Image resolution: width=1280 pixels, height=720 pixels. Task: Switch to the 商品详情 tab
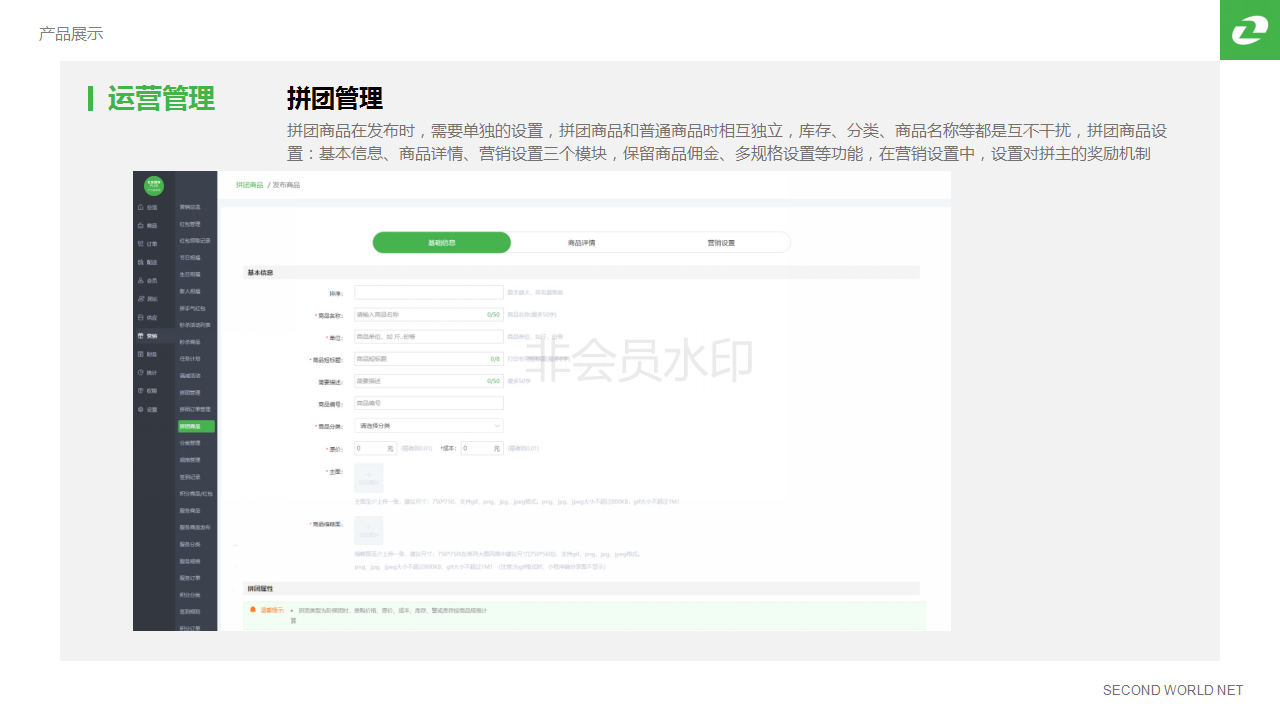click(x=581, y=243)
